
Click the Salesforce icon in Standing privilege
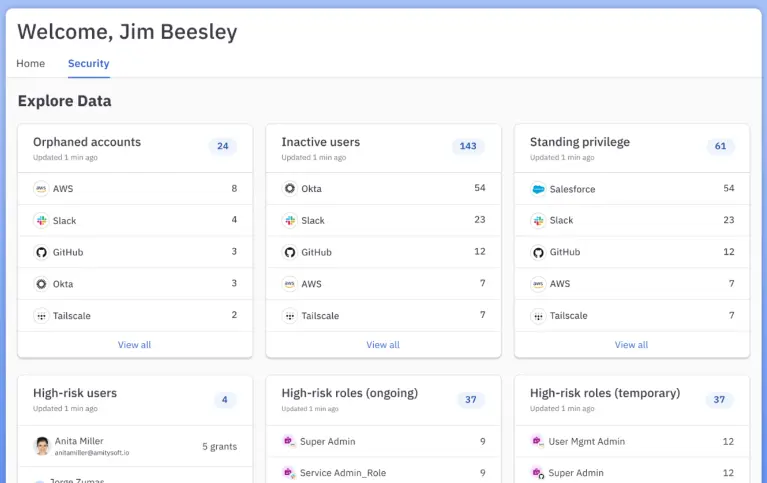point(538,189)
